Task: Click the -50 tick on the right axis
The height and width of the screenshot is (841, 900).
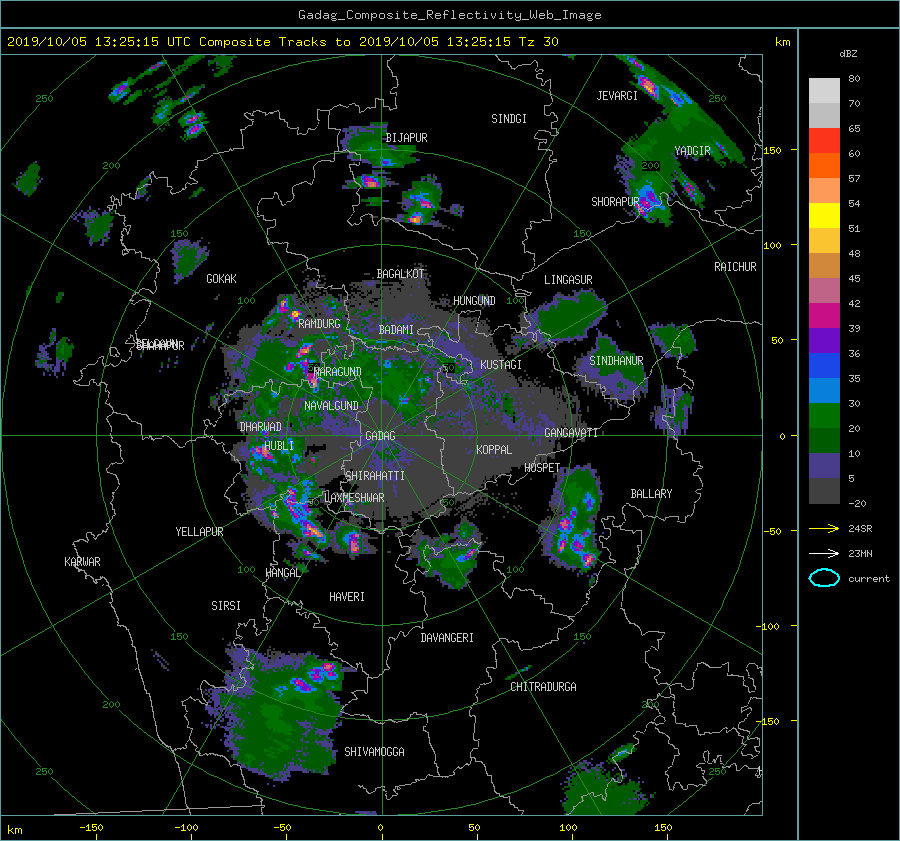Action: tap(772, 532)
